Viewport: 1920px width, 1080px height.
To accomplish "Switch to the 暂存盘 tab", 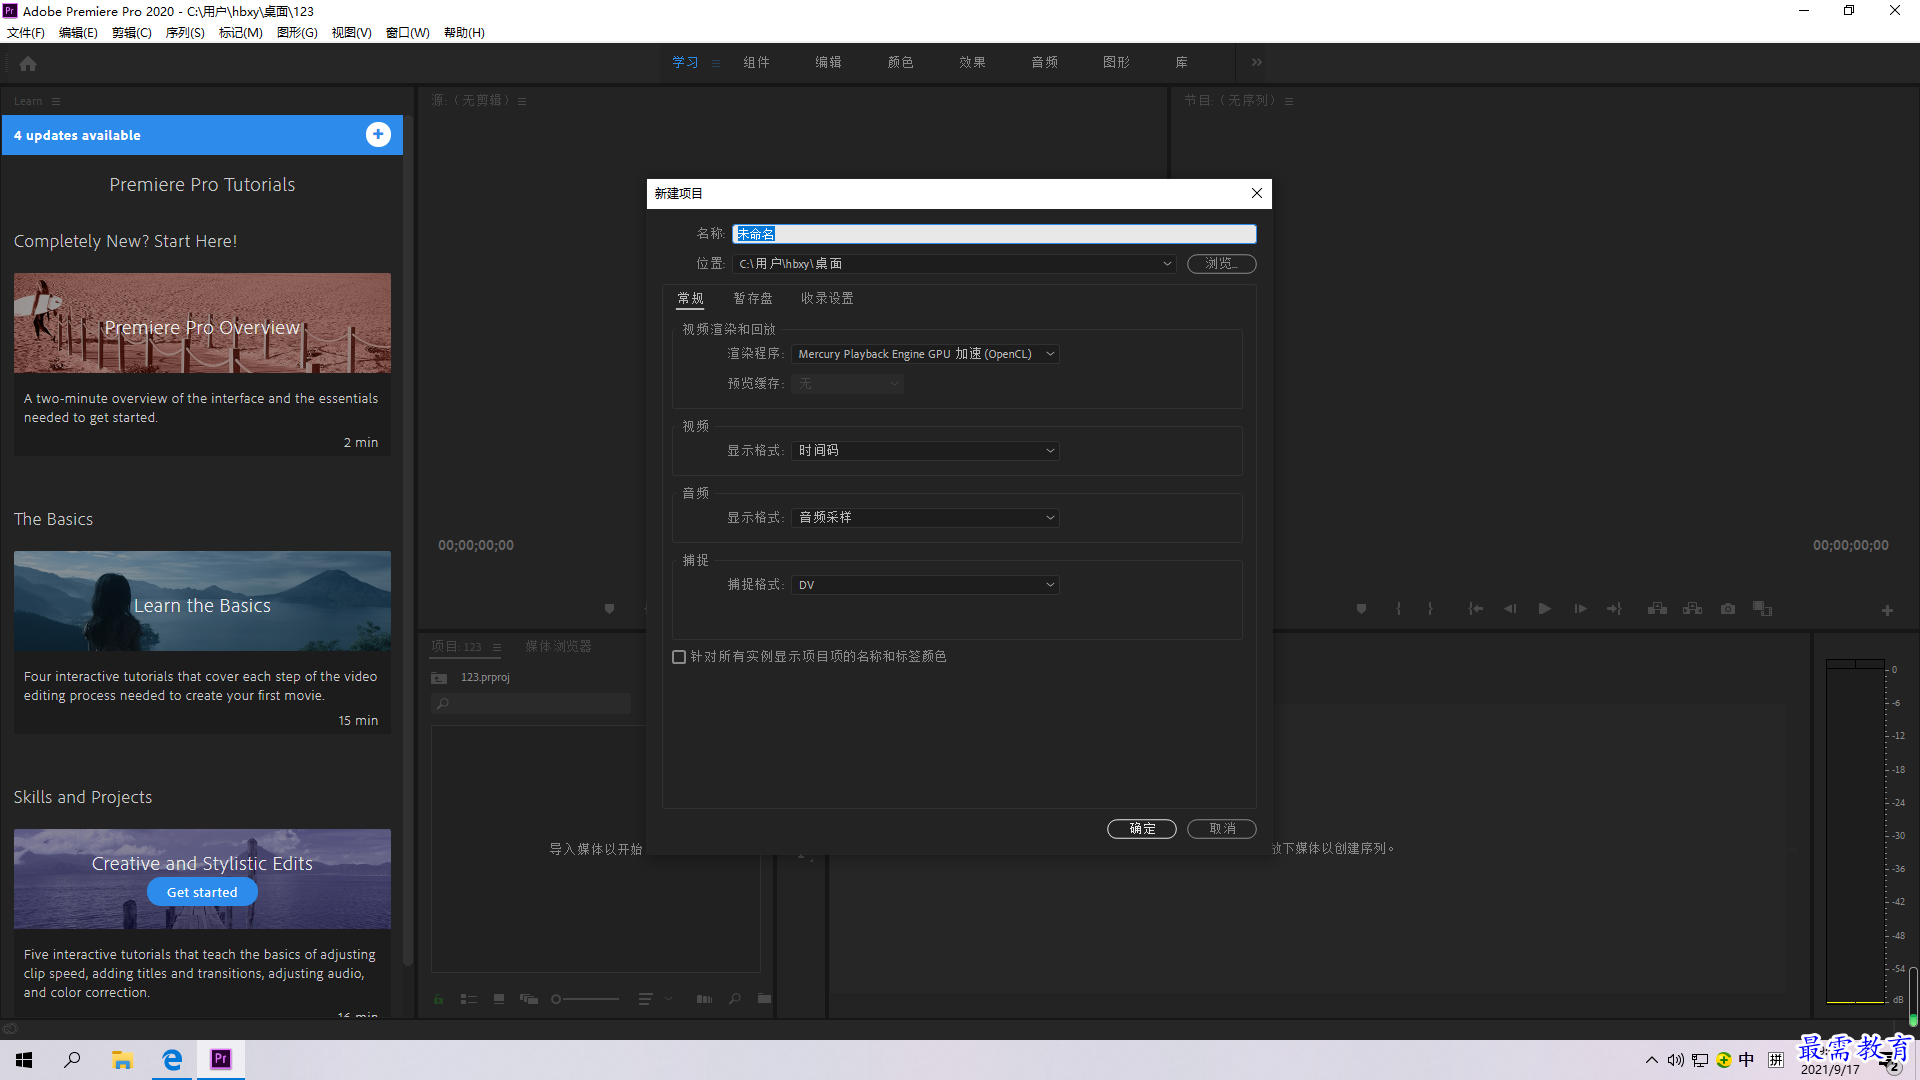I will tap(753, 298).
